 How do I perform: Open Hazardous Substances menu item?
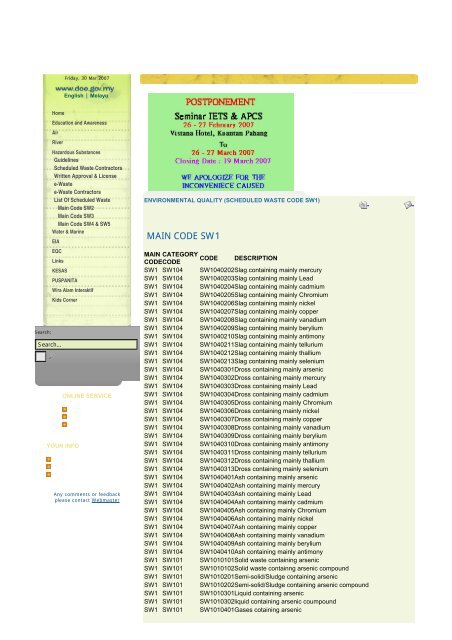point(76,152)
